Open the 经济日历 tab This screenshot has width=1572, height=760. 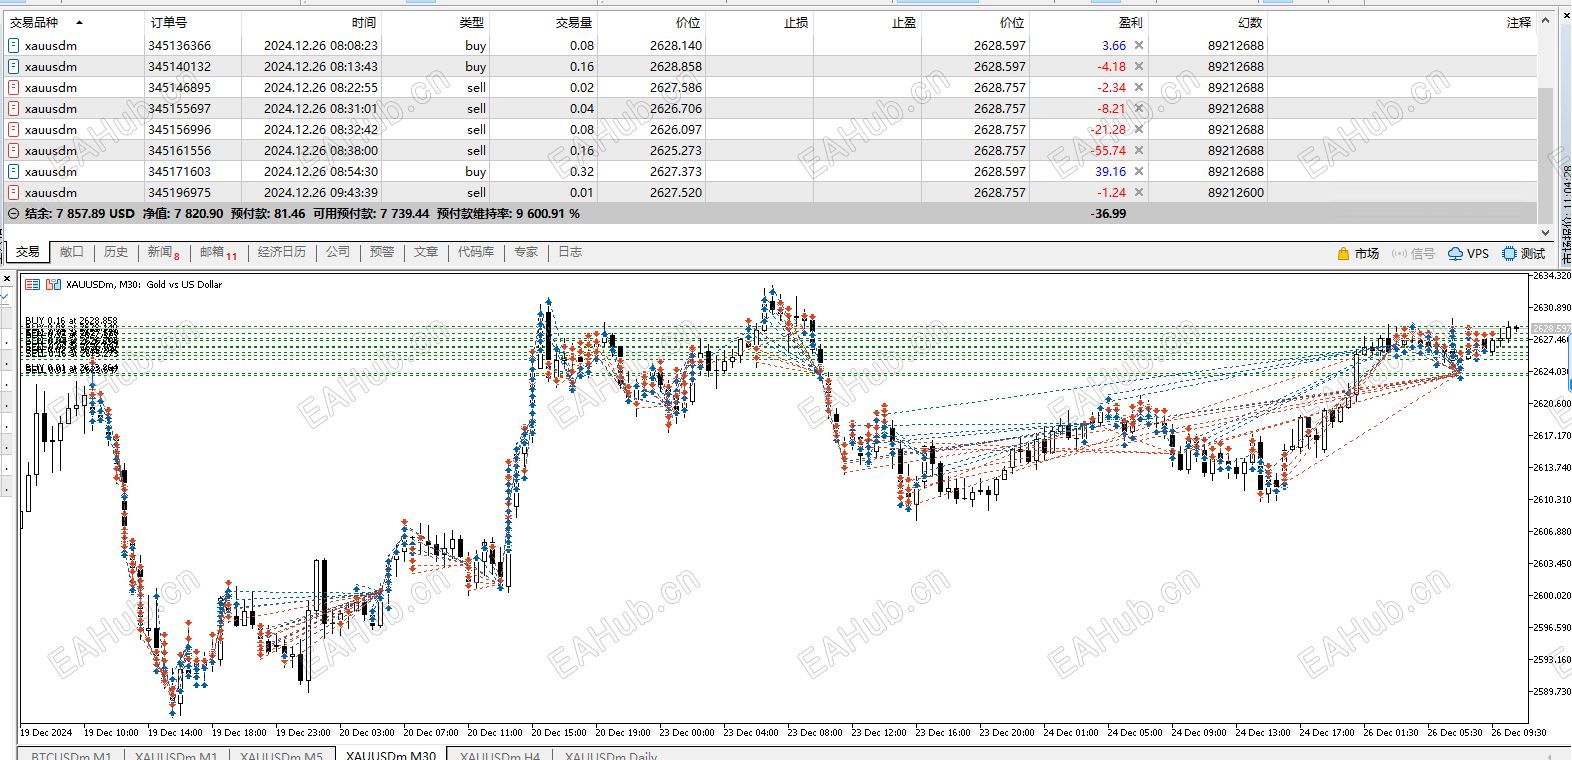[282, 252]
